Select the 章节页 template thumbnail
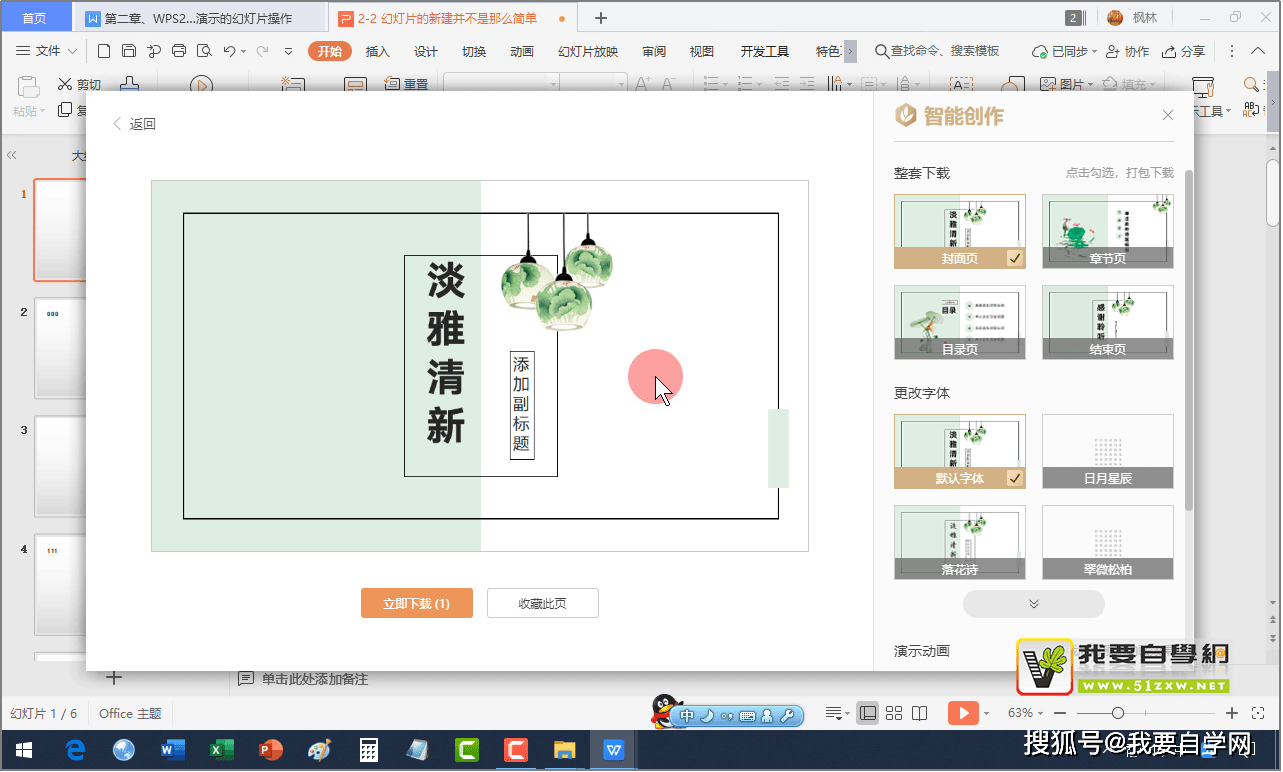The image size is (1283, 772). pos(1108,231)
